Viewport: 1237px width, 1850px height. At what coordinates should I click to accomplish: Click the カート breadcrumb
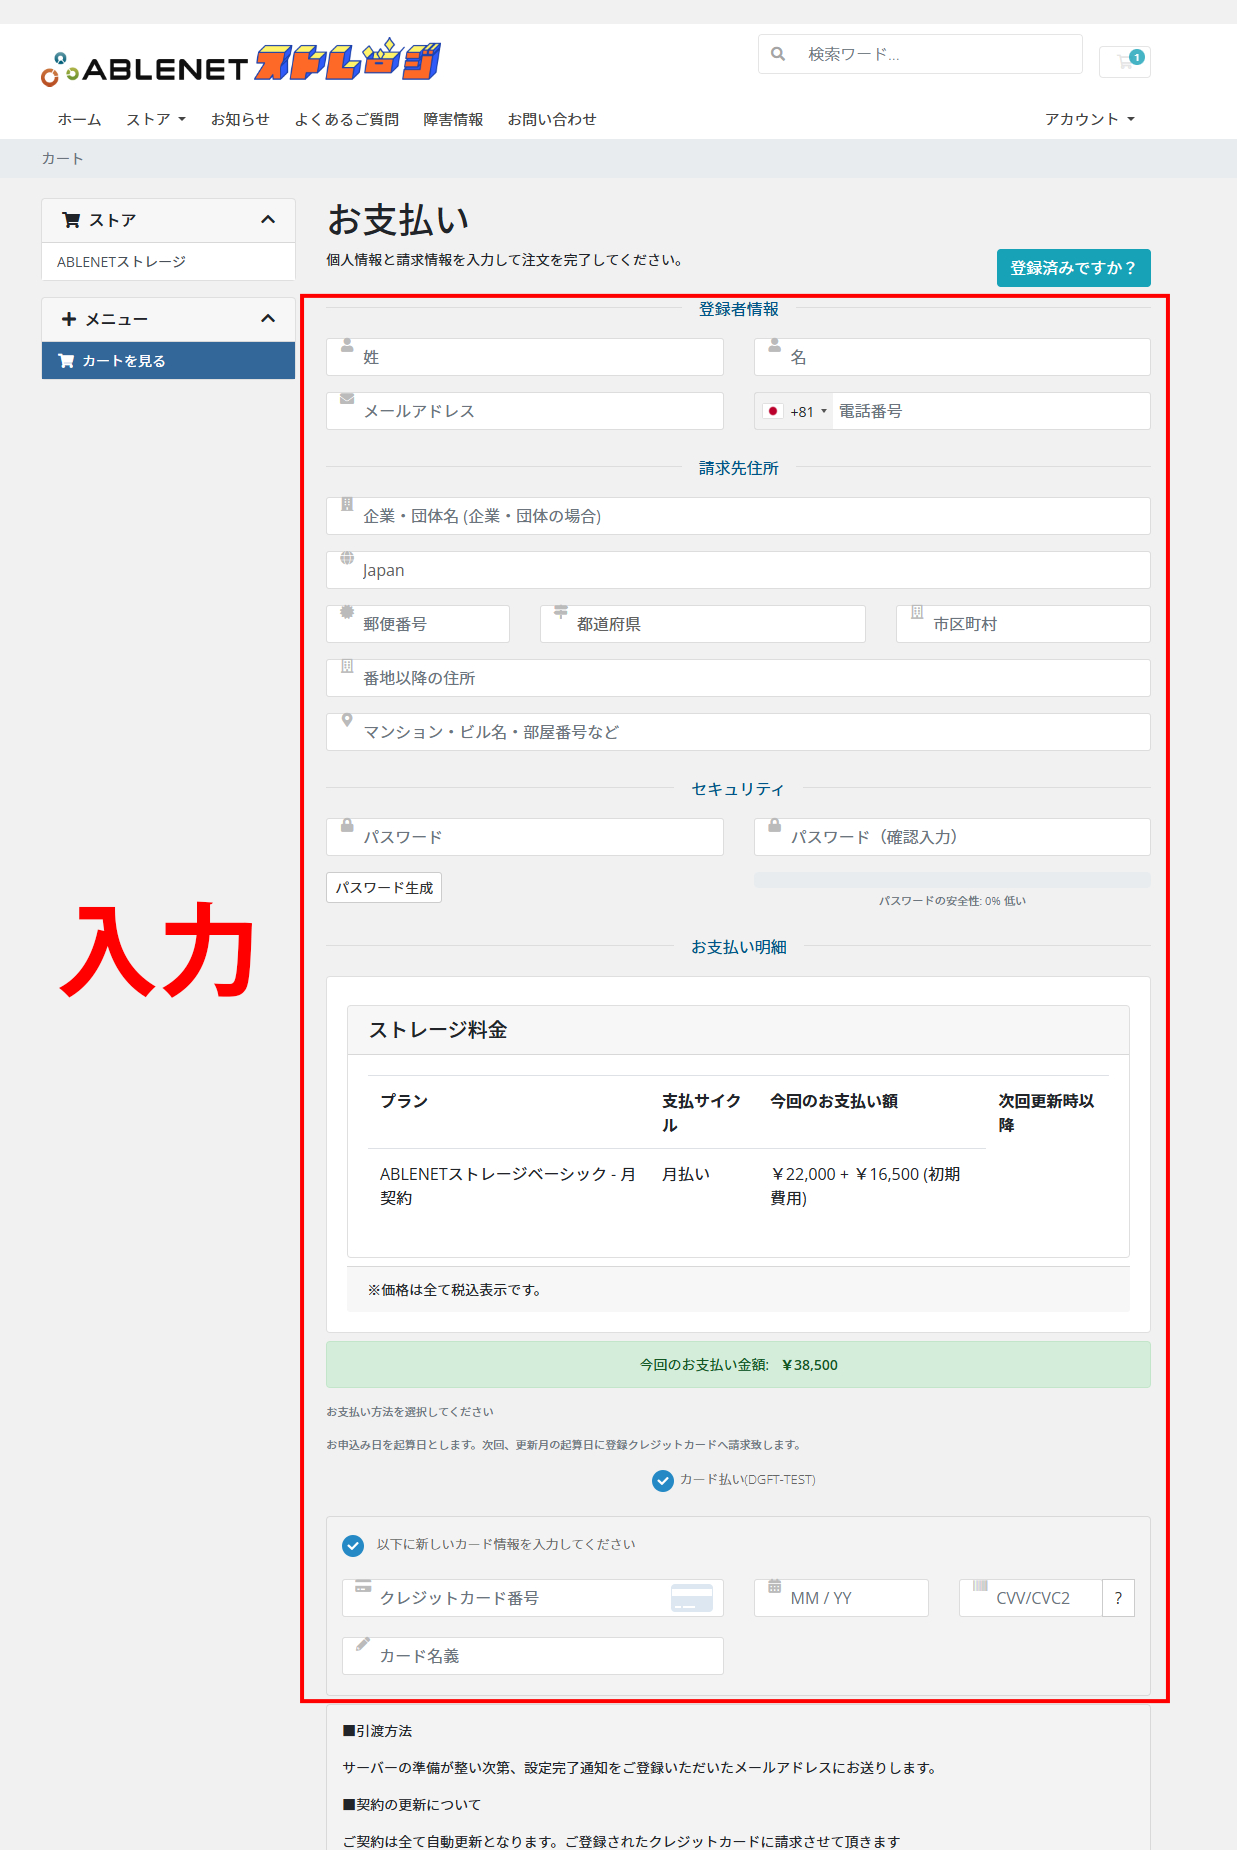coord(62,158)
